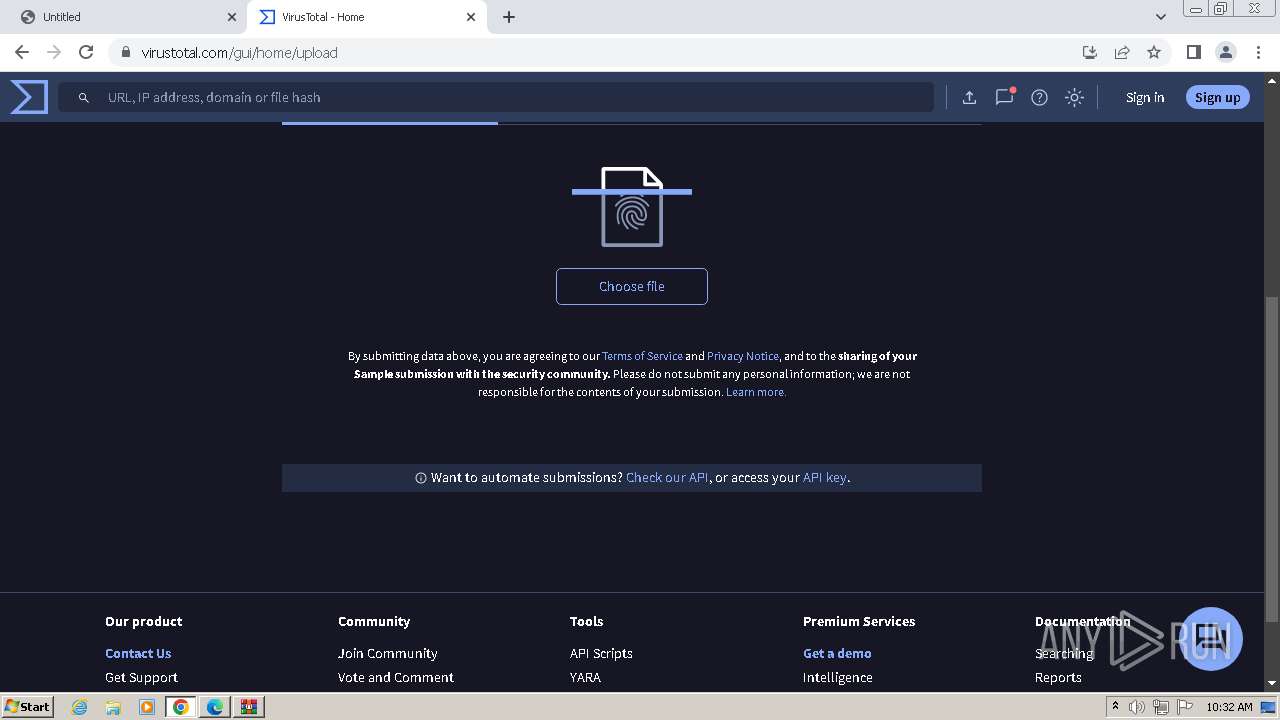This screenshot has height=720, width=1280.
Task: Open API Scripts footer link
Action: tap(601, 653)
